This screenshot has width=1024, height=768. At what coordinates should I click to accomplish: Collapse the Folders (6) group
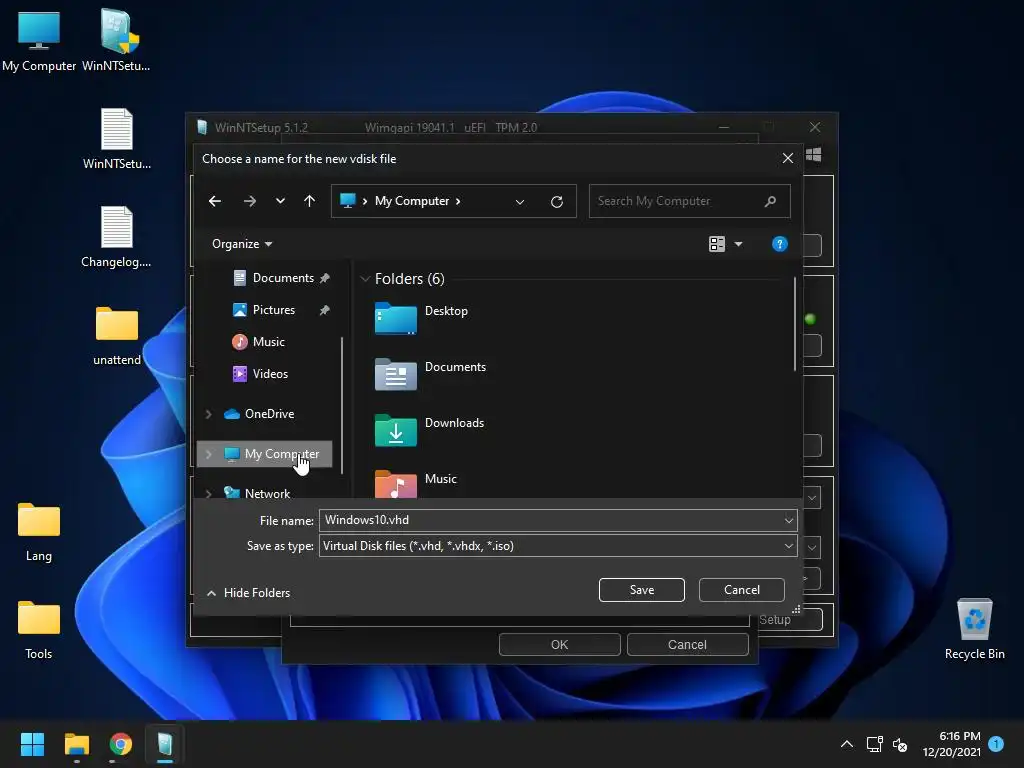pyautogui.click(x=365, y=279)
